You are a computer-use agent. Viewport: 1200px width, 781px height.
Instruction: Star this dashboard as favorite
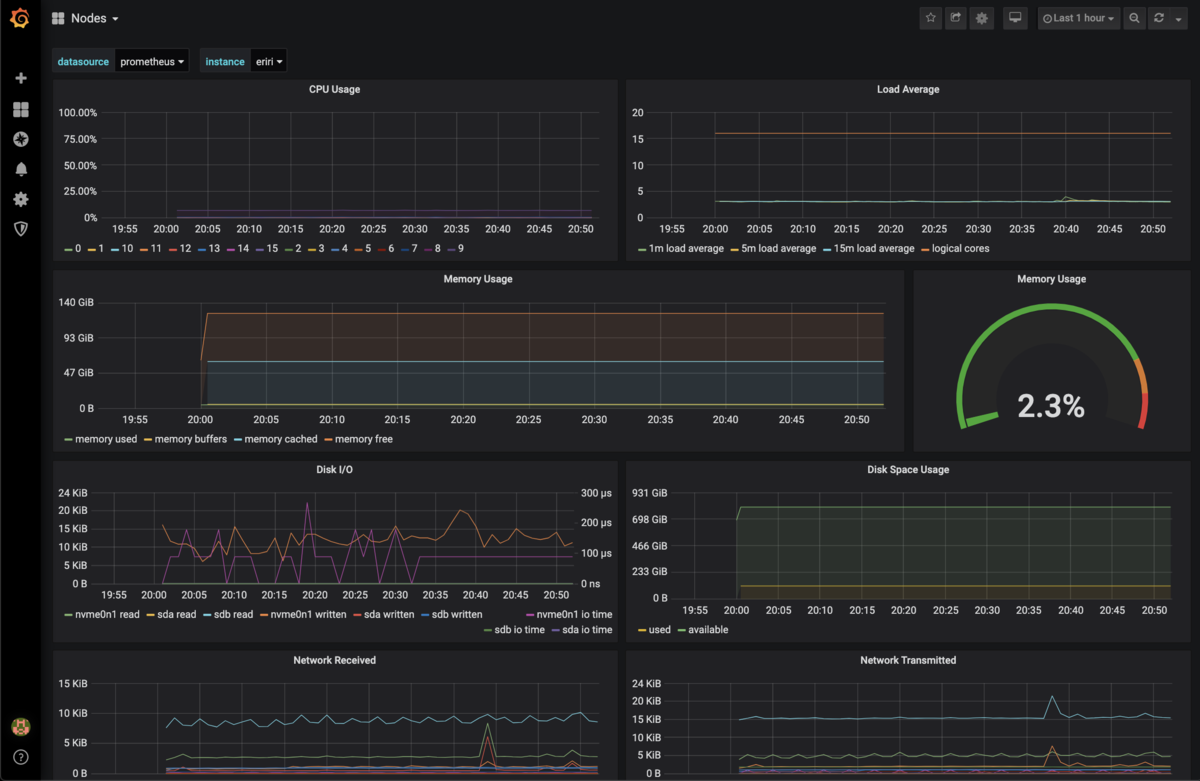pyautogui.click(x=931, y=18)
